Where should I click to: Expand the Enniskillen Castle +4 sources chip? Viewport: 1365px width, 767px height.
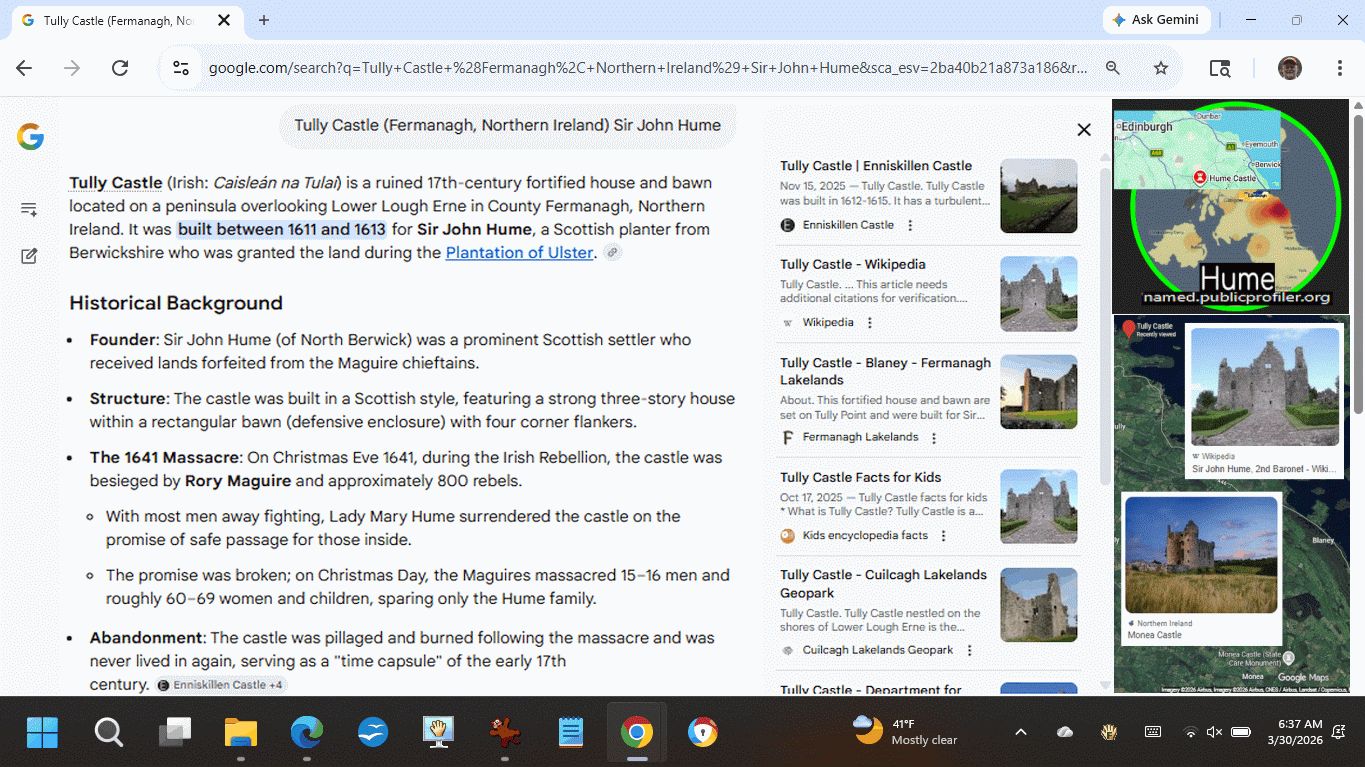pos(221,685)
